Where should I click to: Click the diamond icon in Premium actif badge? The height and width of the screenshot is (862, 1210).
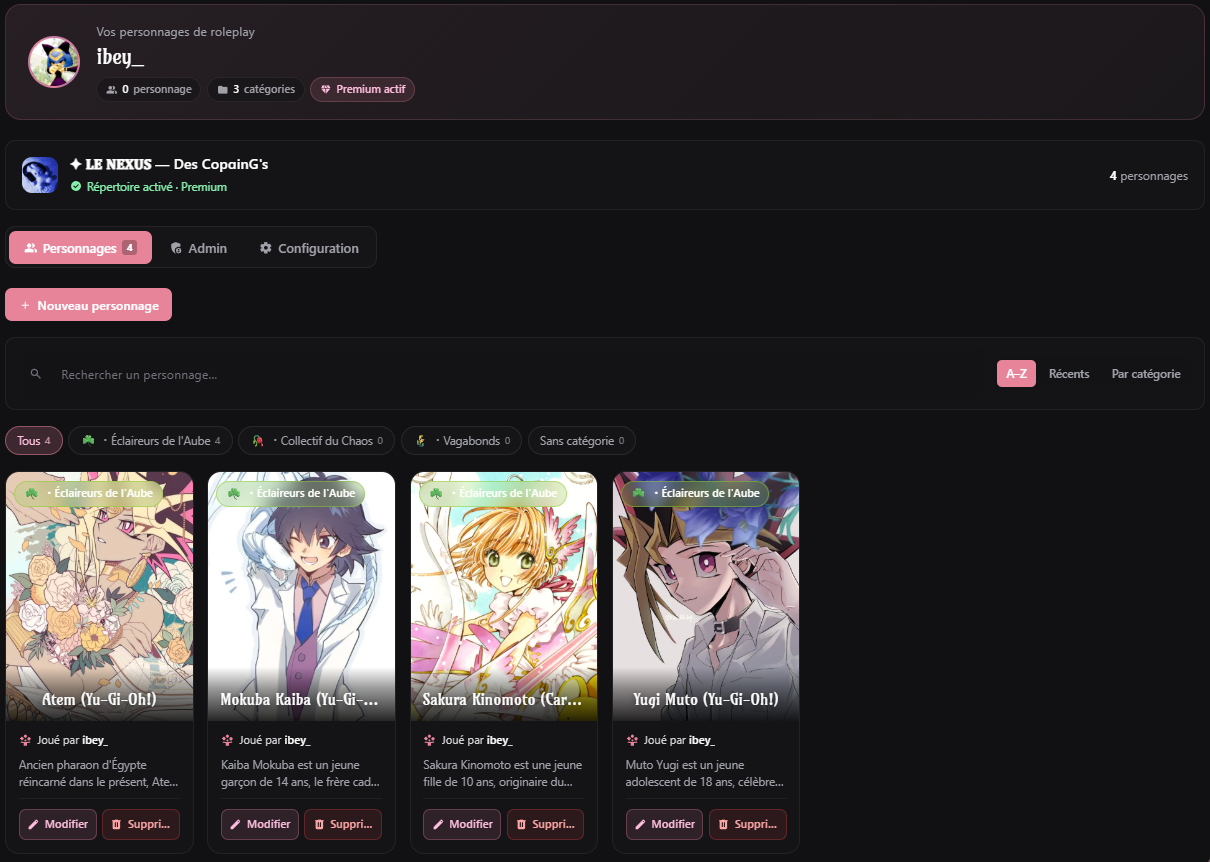pos(325,89)
